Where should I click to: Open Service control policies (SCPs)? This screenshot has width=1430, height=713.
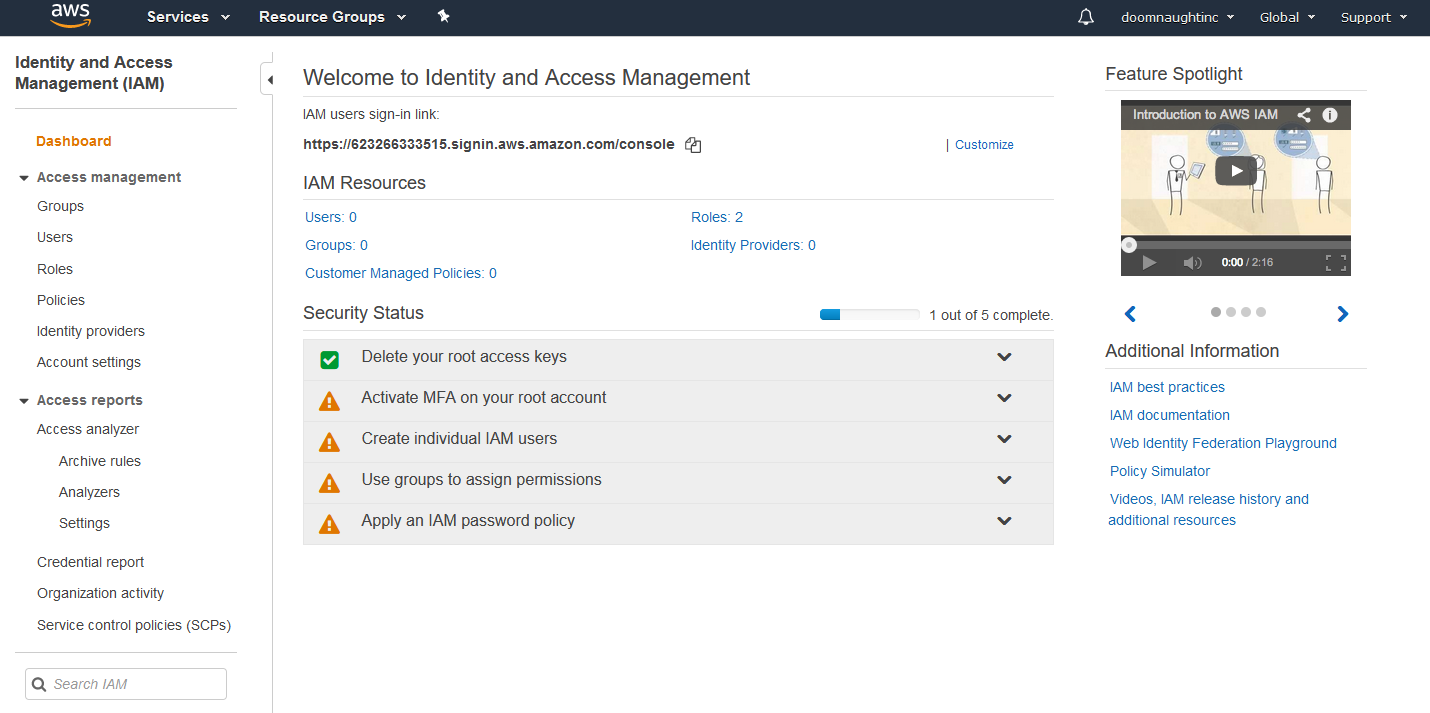point(134,625)
